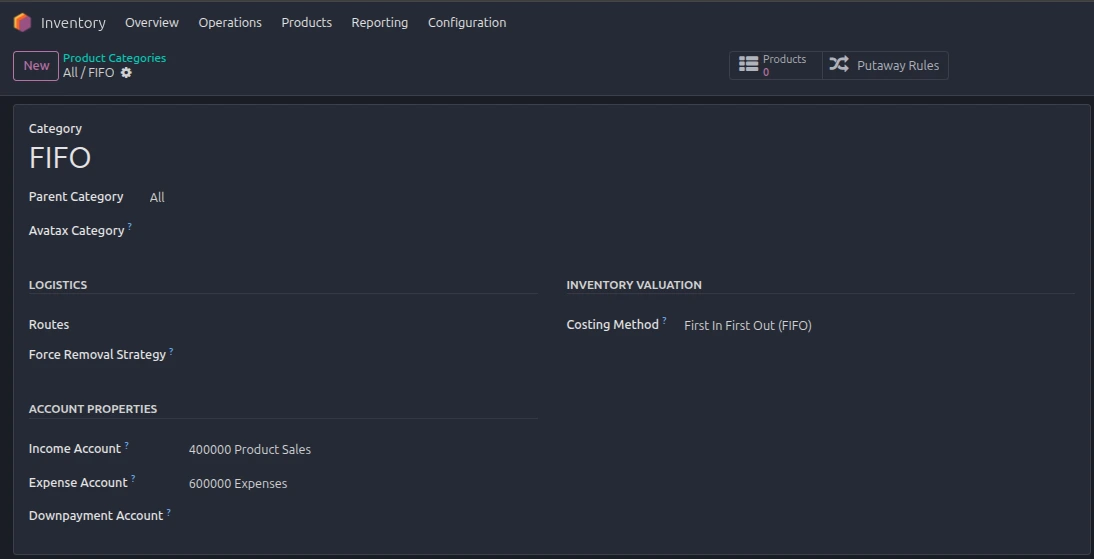The height and width of the screenshot is (559, 1094).
Task: Open the Reporting menu
Action: [379, 22]
